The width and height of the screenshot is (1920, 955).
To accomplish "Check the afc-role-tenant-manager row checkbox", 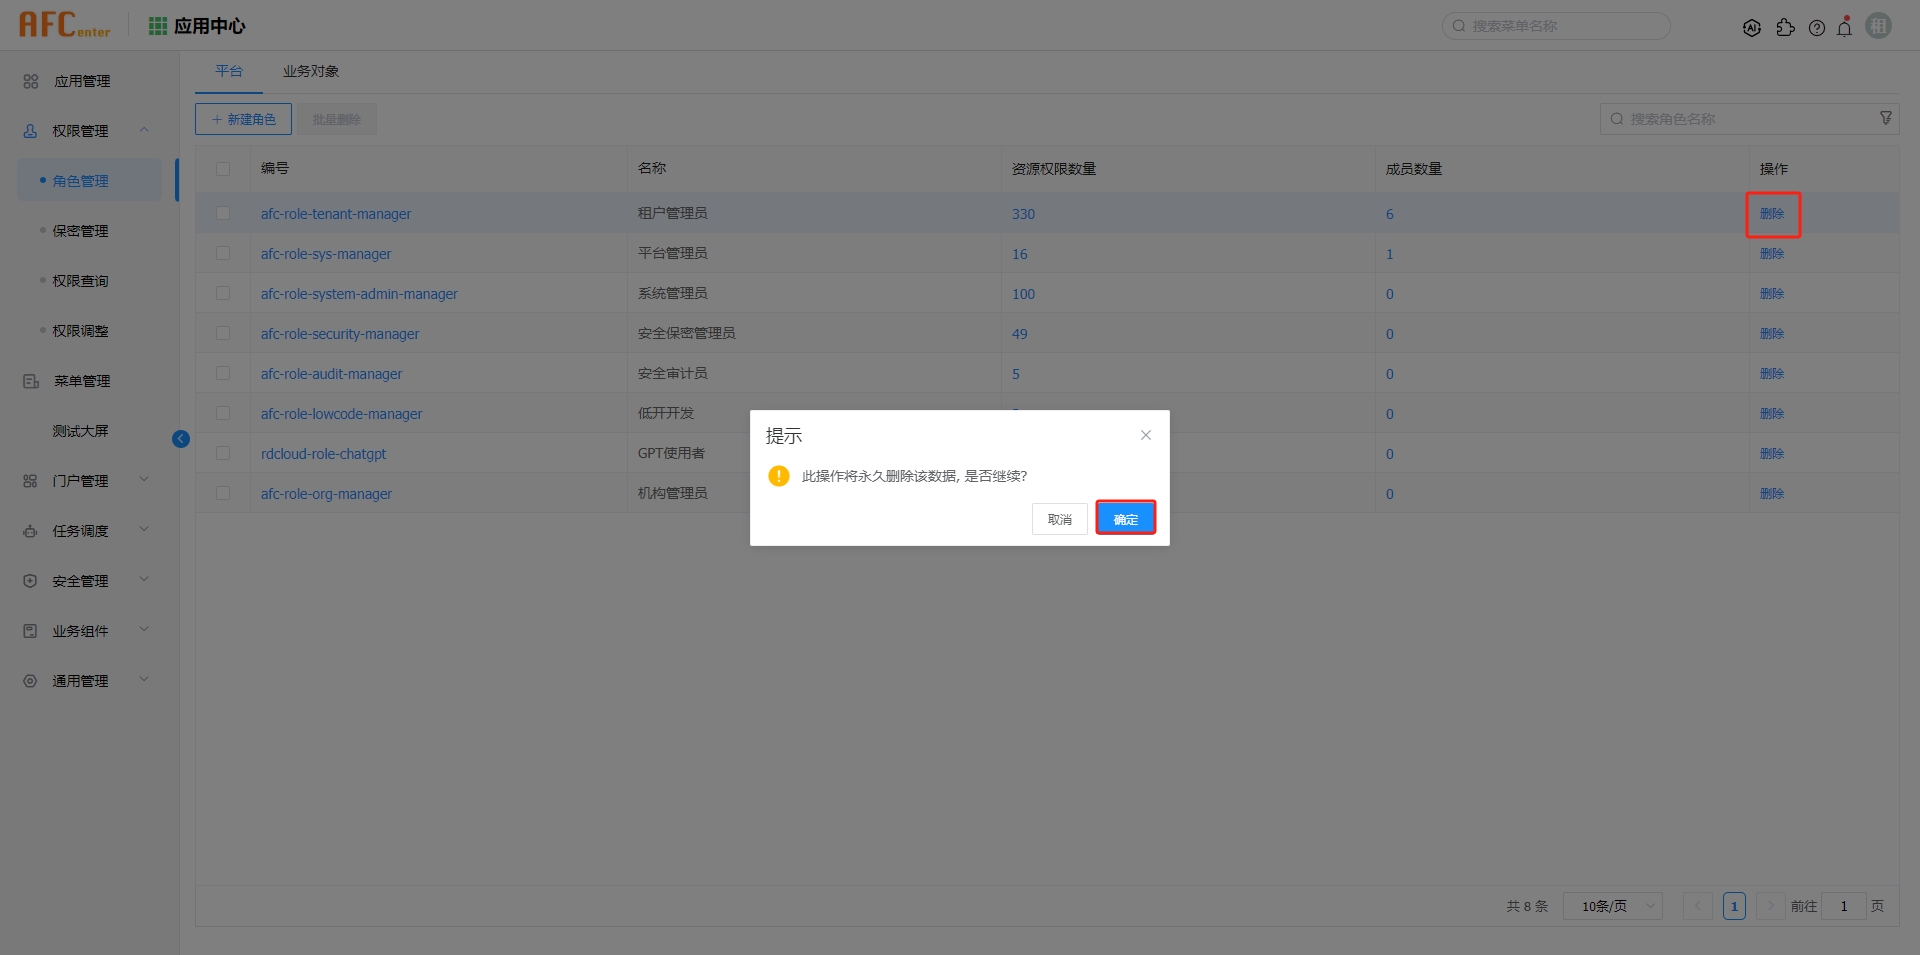I will 223,213.
